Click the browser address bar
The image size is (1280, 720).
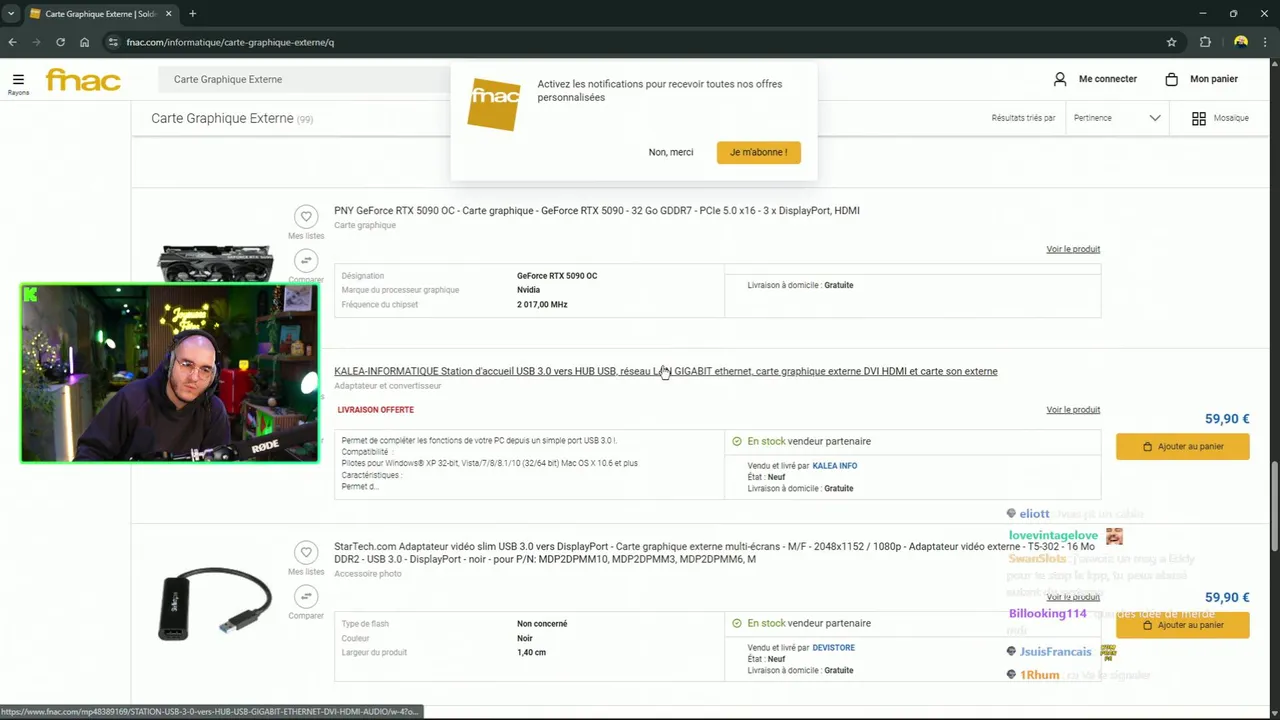[x=640, y=42]
